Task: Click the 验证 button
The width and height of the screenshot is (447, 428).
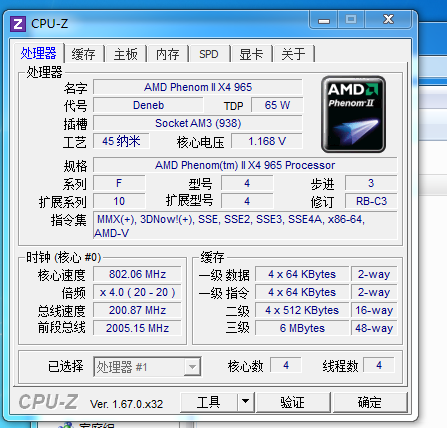Action: [x=293, y=402]
